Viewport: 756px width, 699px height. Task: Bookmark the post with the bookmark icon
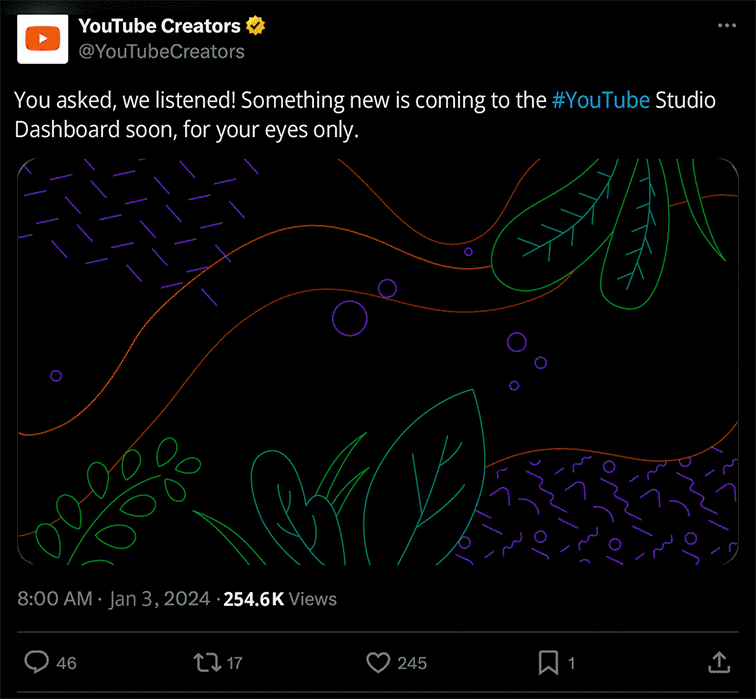tap(548, 662)
